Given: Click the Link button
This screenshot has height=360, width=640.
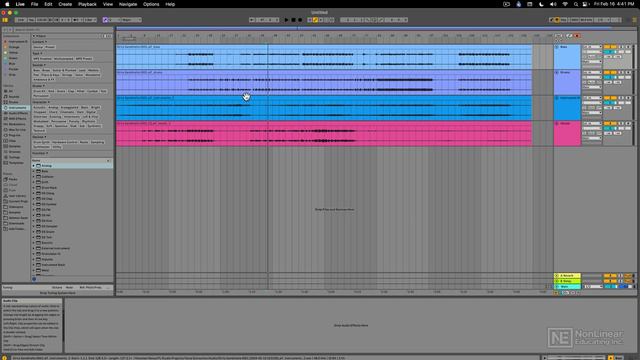Looking at the screenshot, I should tap(20, 20).
